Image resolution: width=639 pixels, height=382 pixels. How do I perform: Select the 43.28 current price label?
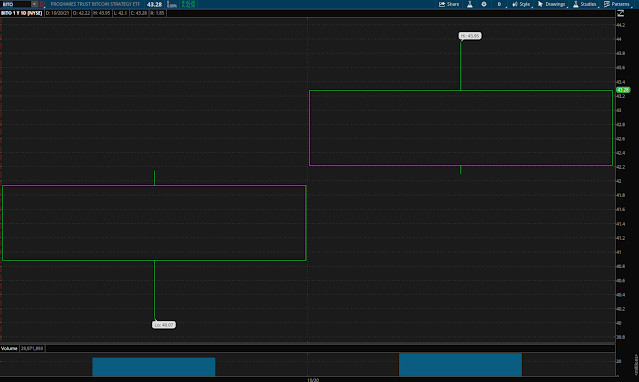[x=623, y=90]
